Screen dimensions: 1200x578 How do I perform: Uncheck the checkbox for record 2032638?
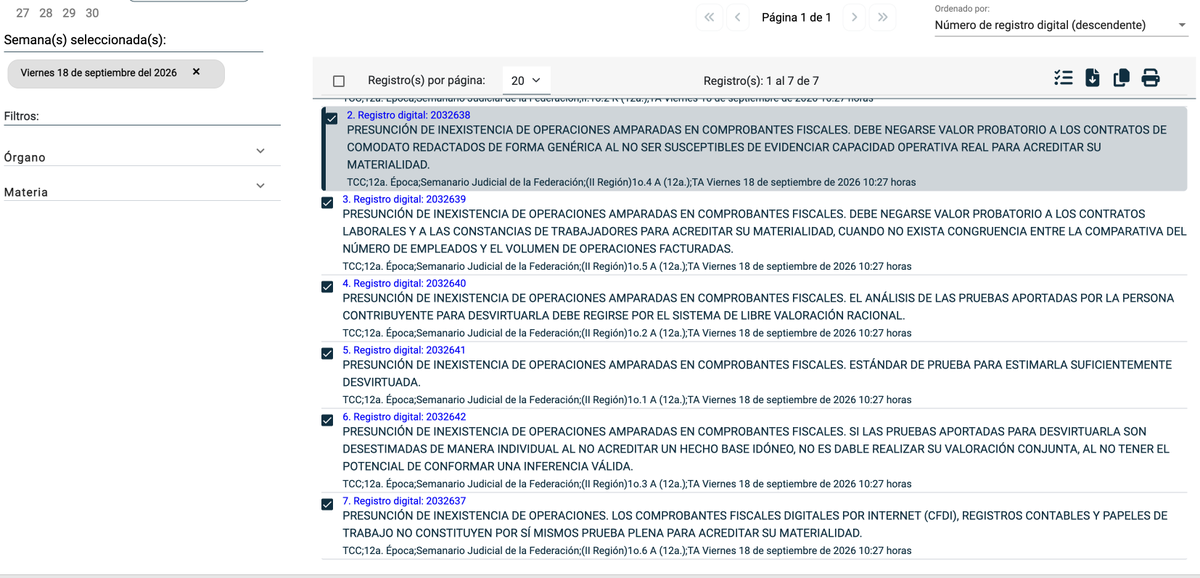(x=331, y=119)
